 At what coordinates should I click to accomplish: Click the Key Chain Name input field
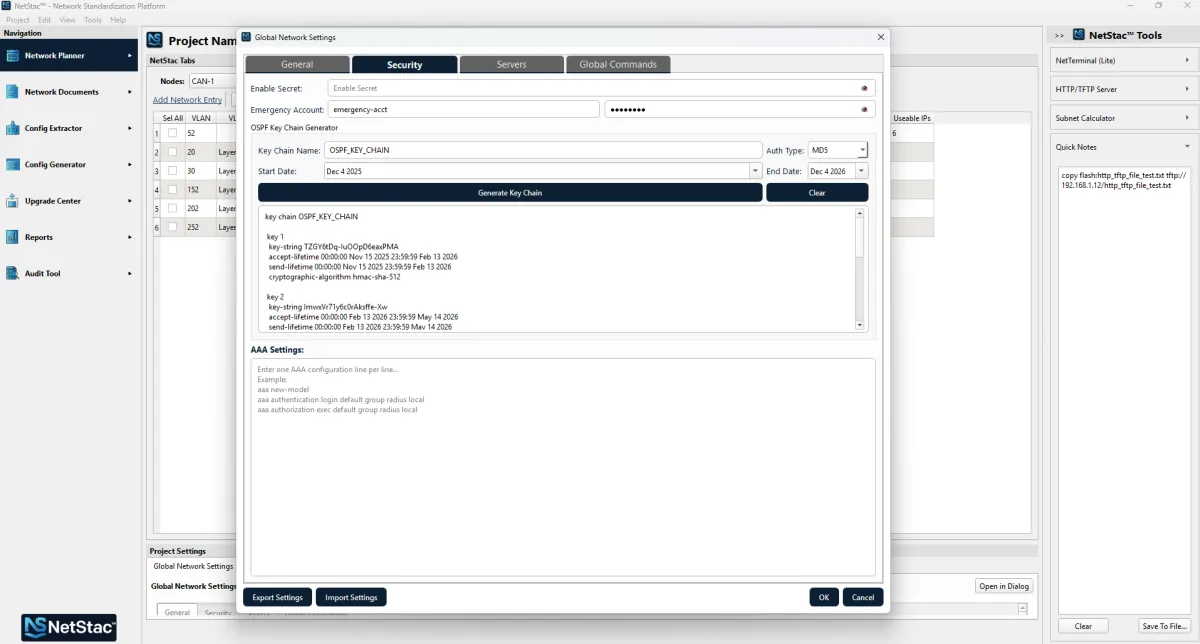[543, 150]
